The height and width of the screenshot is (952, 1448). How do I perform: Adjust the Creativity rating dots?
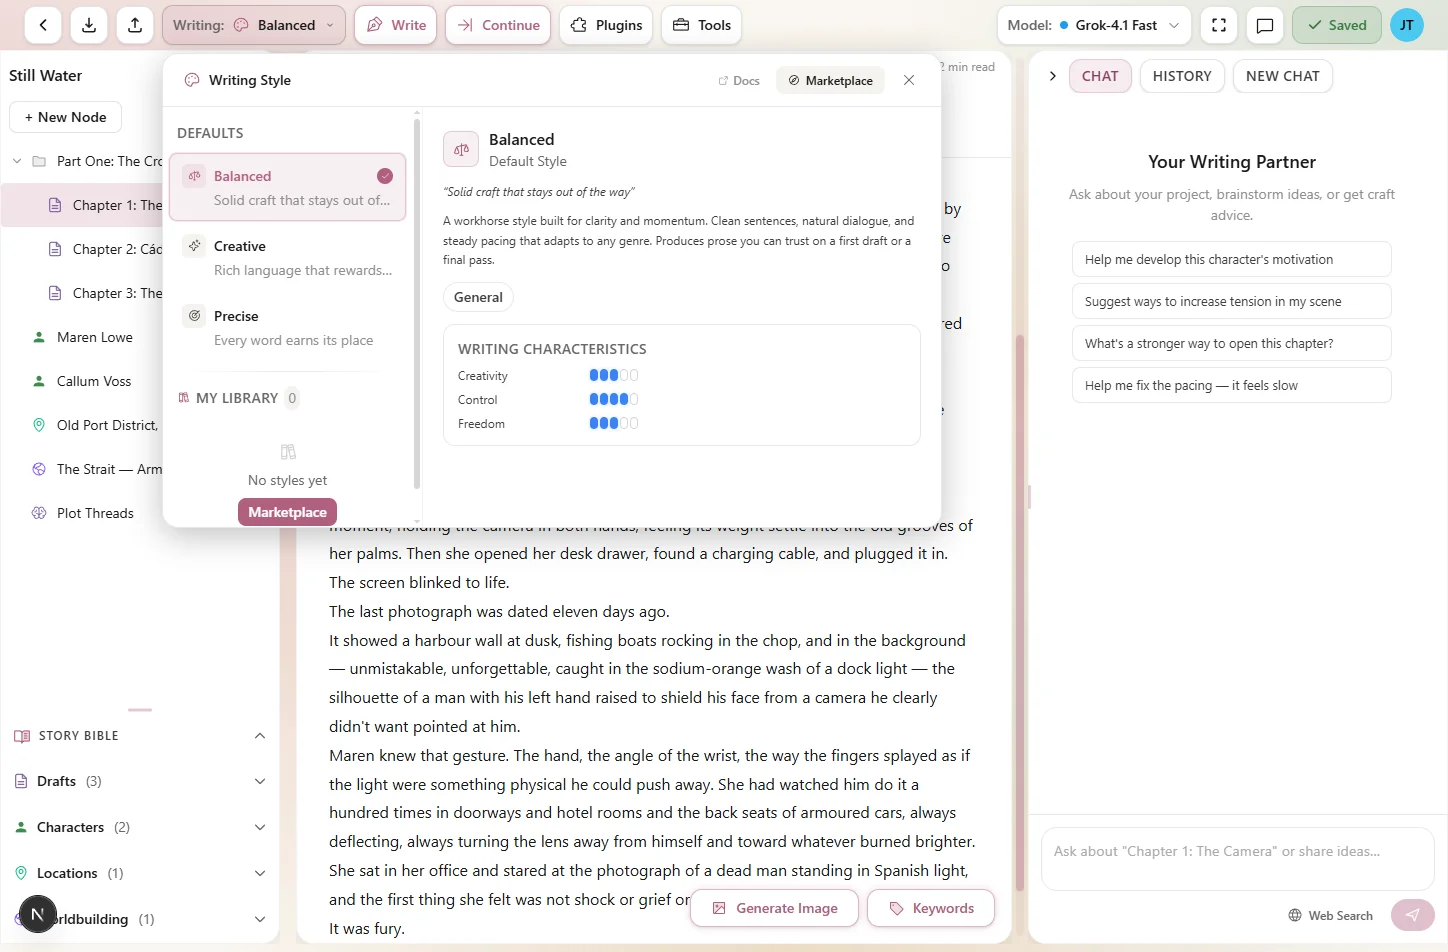coord(613,374)
